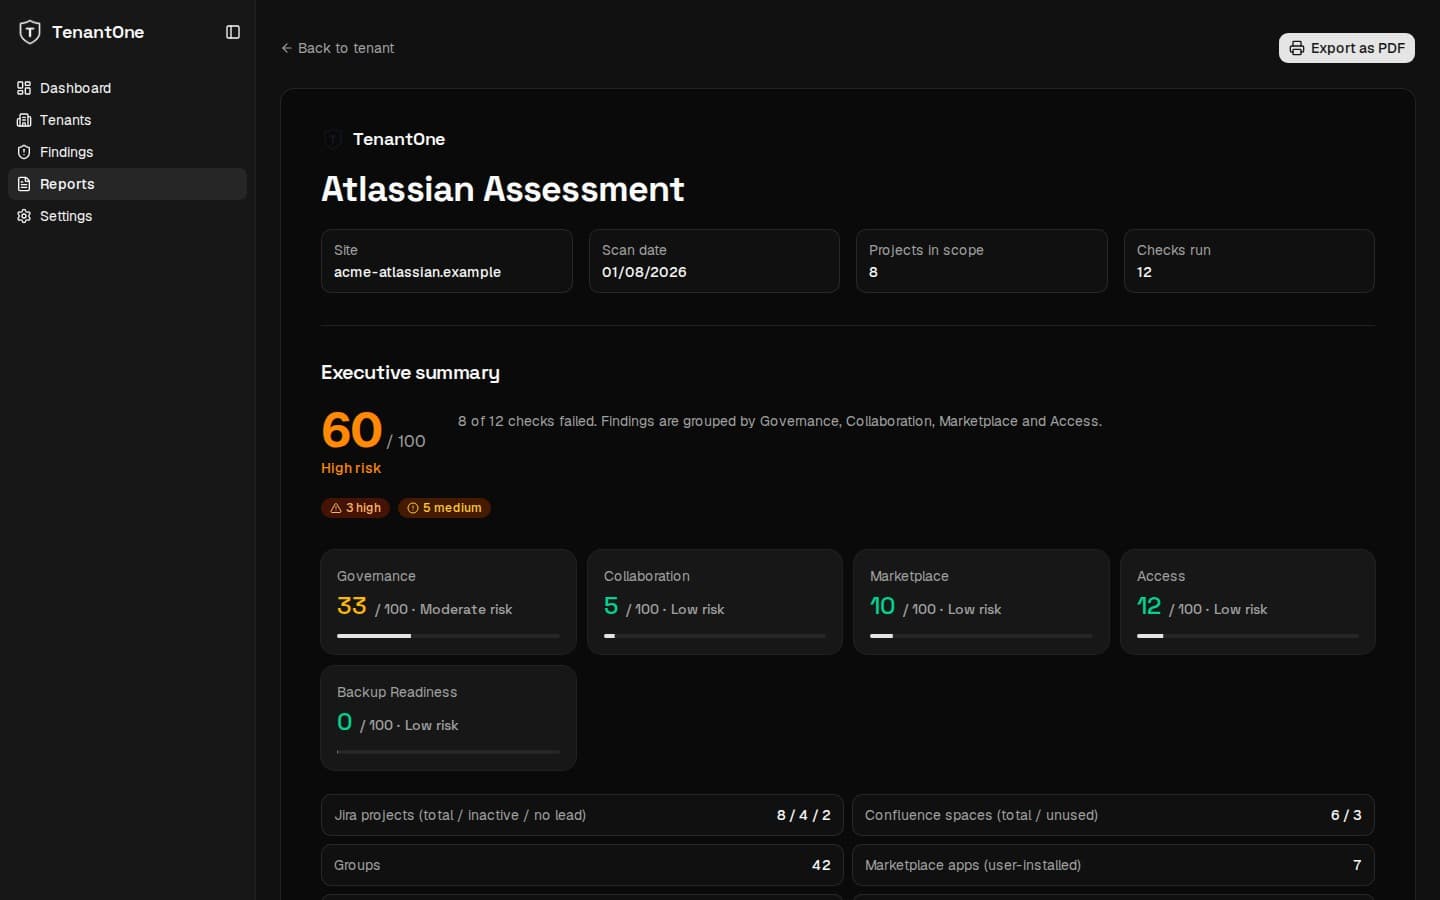Click the warning triangle in 3 high badge
Image resolution: width=1440 pixels, height=900 pixels.
point(336,508)
